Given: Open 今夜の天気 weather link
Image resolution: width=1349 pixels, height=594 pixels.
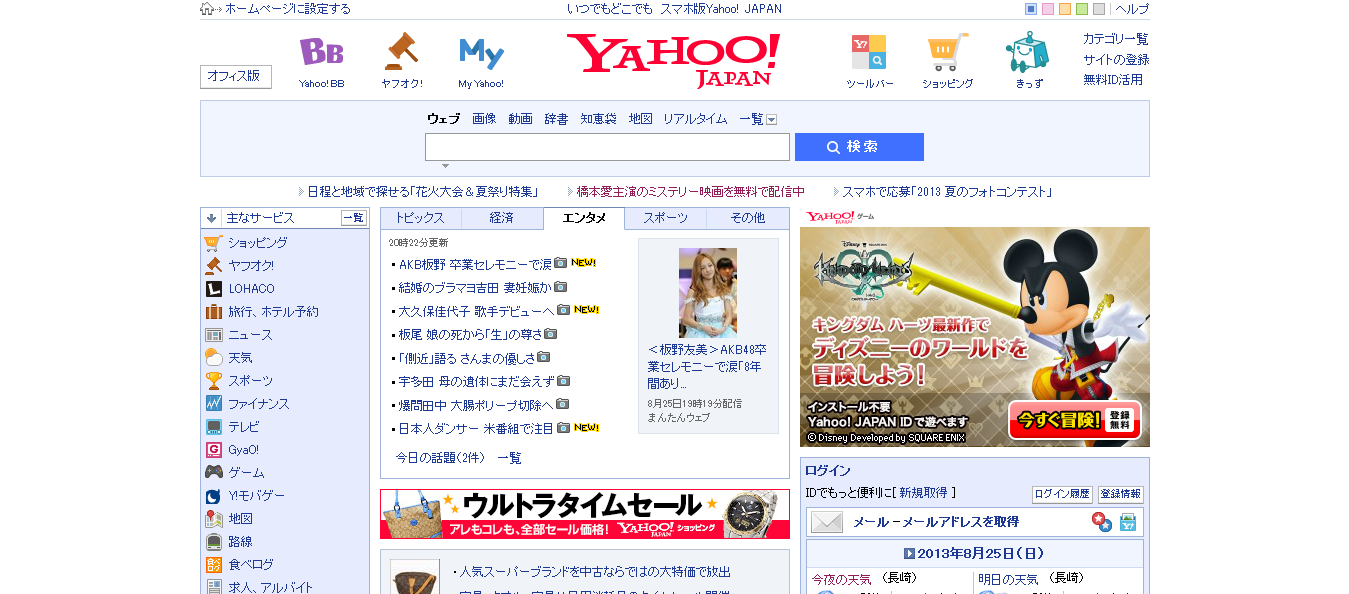Looking at the screenshot, I should coord(841,579).
